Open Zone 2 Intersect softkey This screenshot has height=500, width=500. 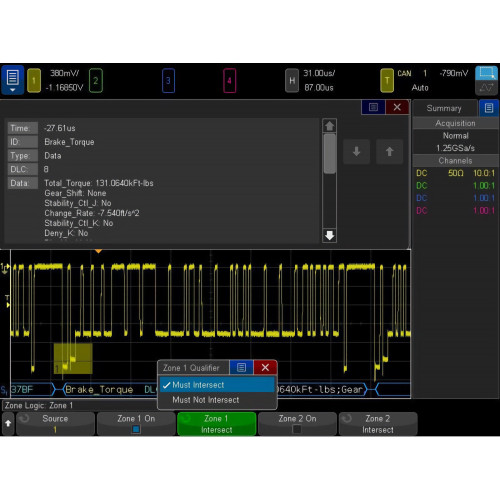[x=378, y=423]
